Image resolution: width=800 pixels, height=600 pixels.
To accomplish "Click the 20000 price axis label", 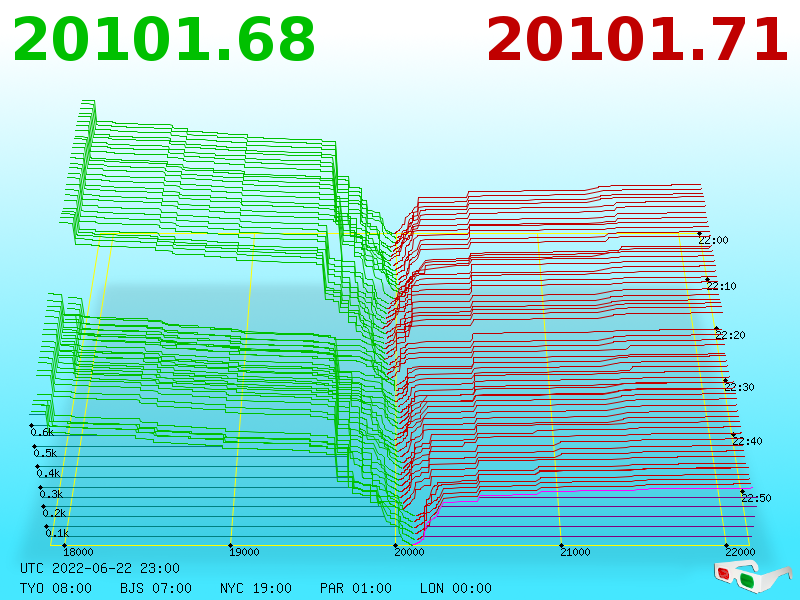I will click(410, 552).
